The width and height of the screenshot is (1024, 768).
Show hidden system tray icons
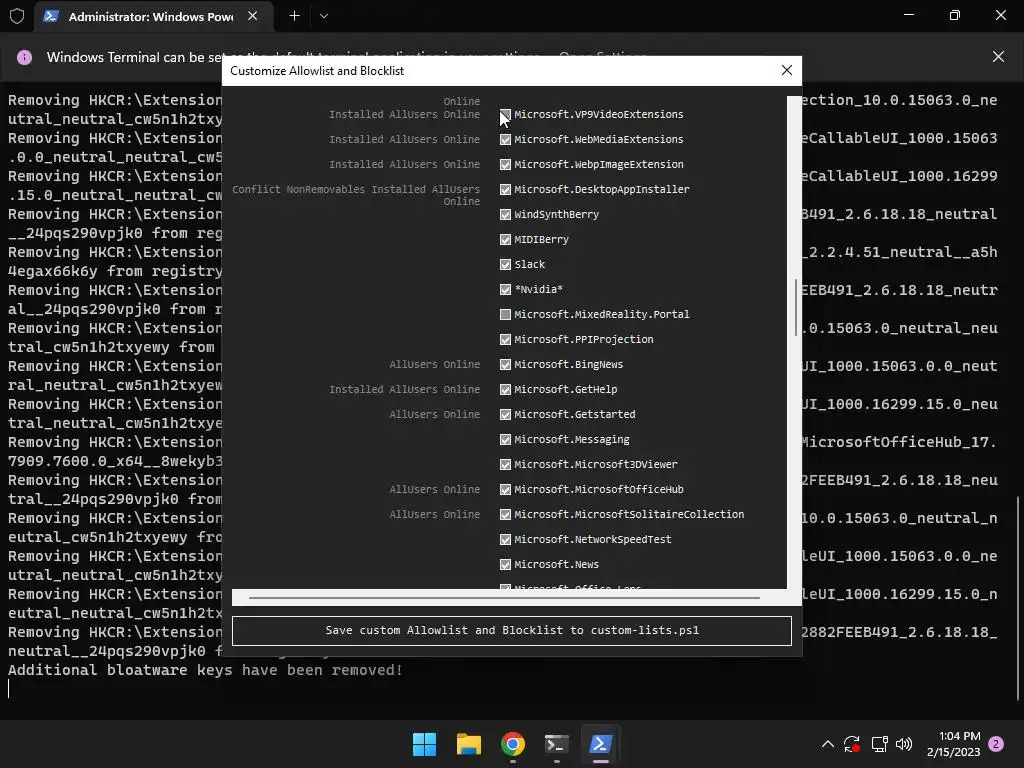tap(827, 744)
